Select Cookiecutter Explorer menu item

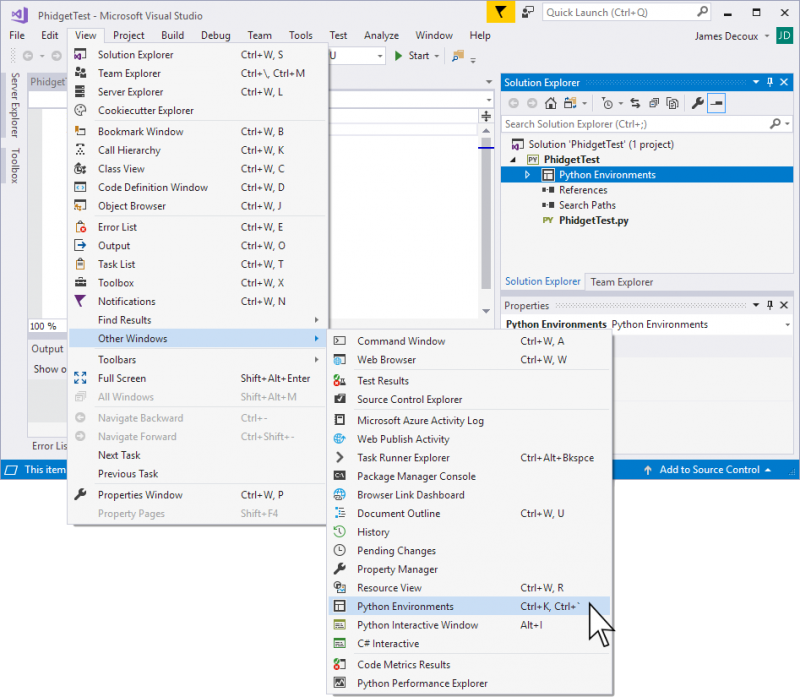[x=197, y=110]
